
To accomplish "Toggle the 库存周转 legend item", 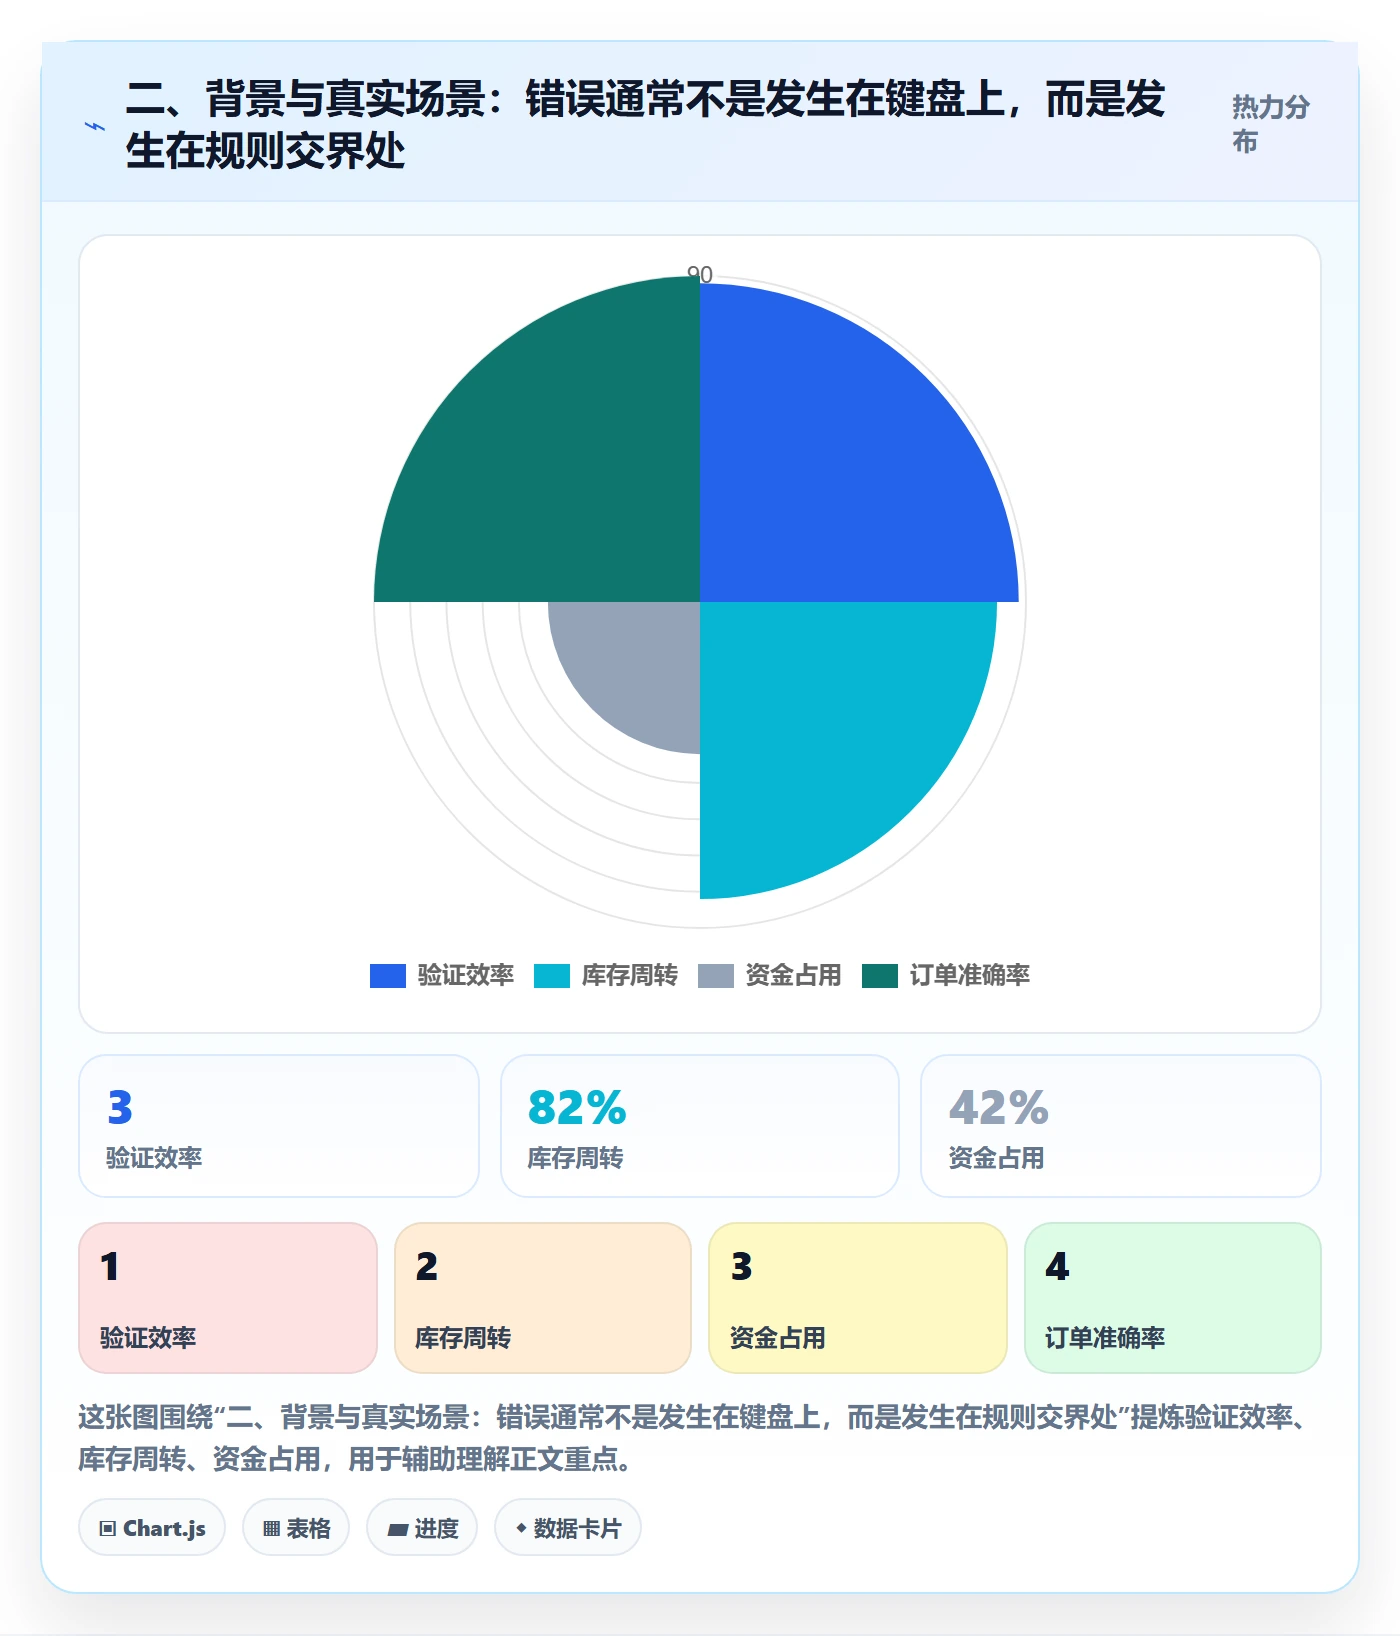I will [x=606, y=975].
